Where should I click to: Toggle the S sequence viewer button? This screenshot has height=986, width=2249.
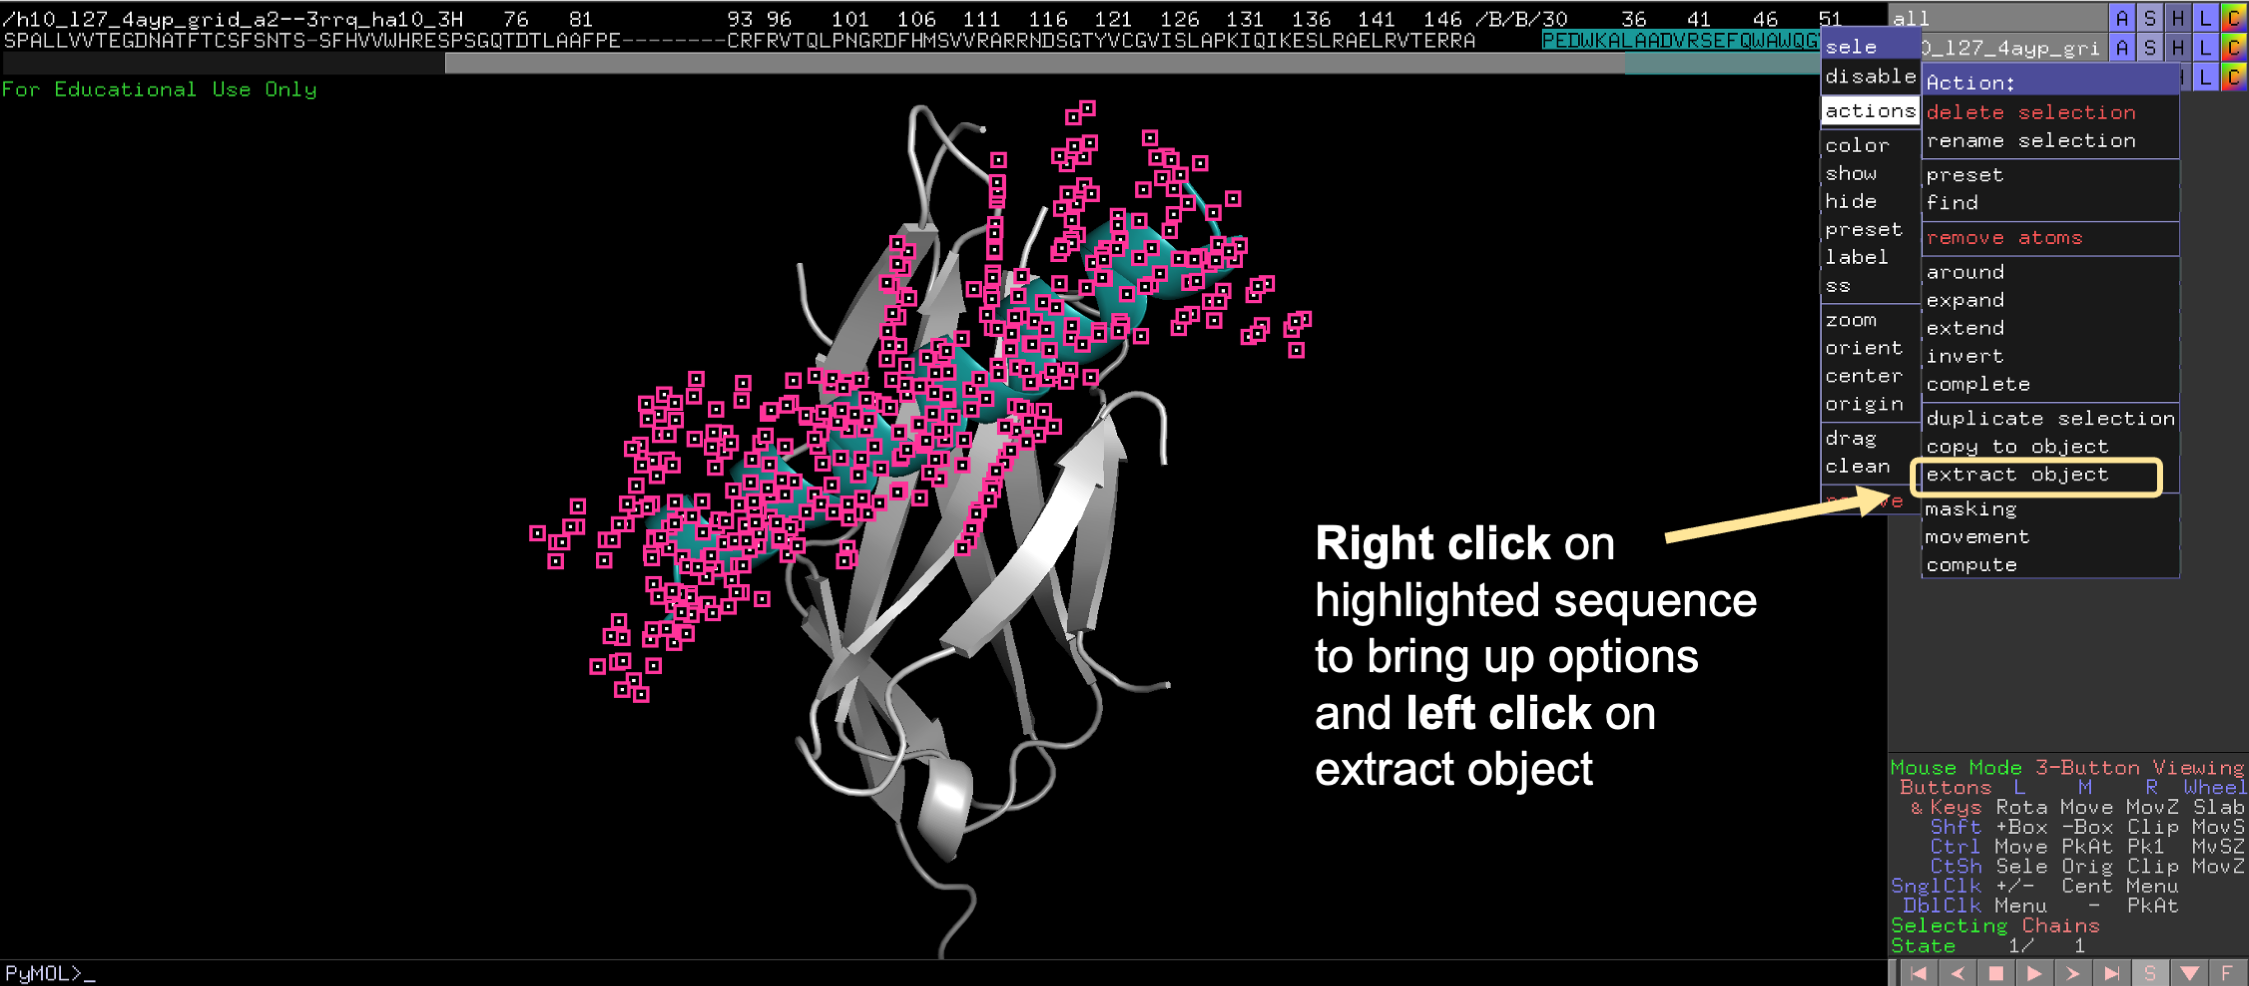point(2150,973)
